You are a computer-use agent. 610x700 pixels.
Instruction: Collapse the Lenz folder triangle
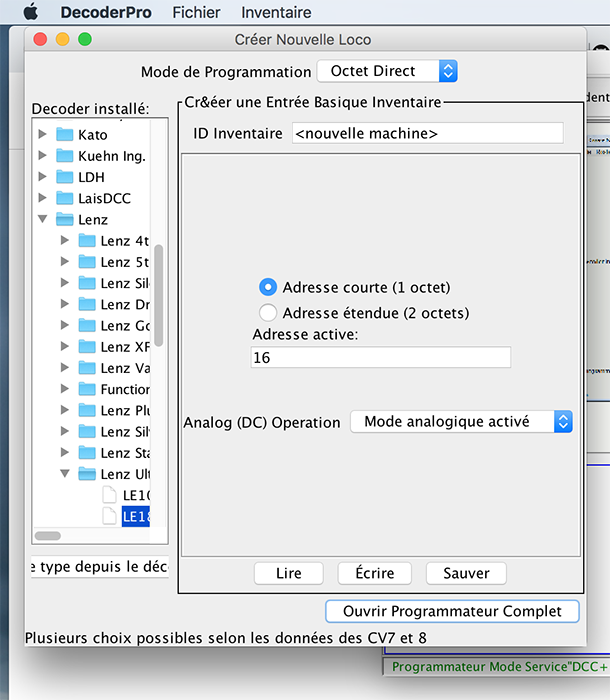click(x=42, y=219)
